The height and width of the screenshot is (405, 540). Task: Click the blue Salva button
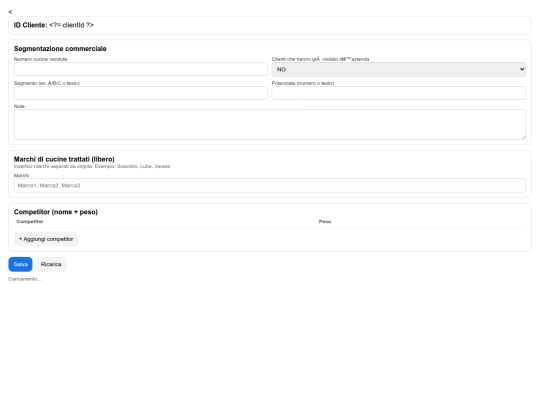coord(20,264)
